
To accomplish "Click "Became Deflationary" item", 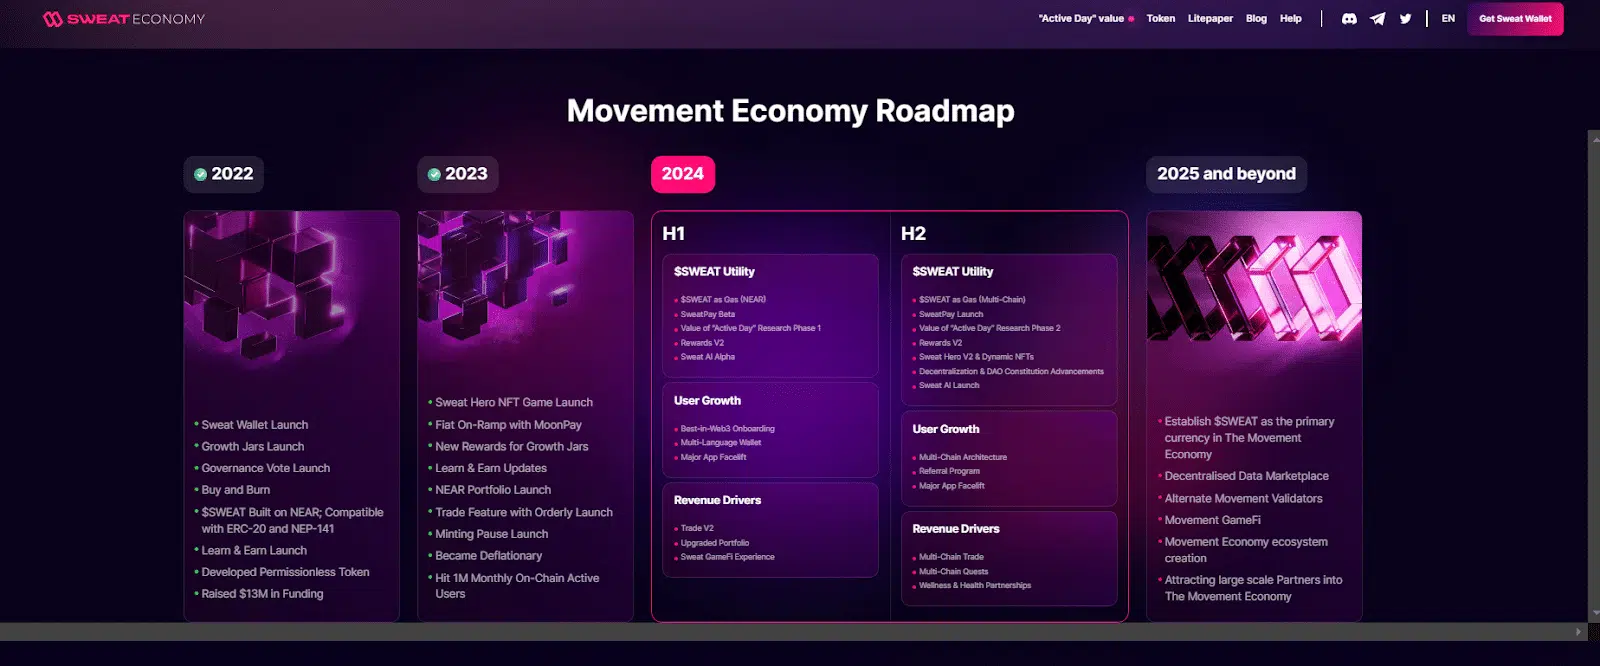I will point(488,556).
